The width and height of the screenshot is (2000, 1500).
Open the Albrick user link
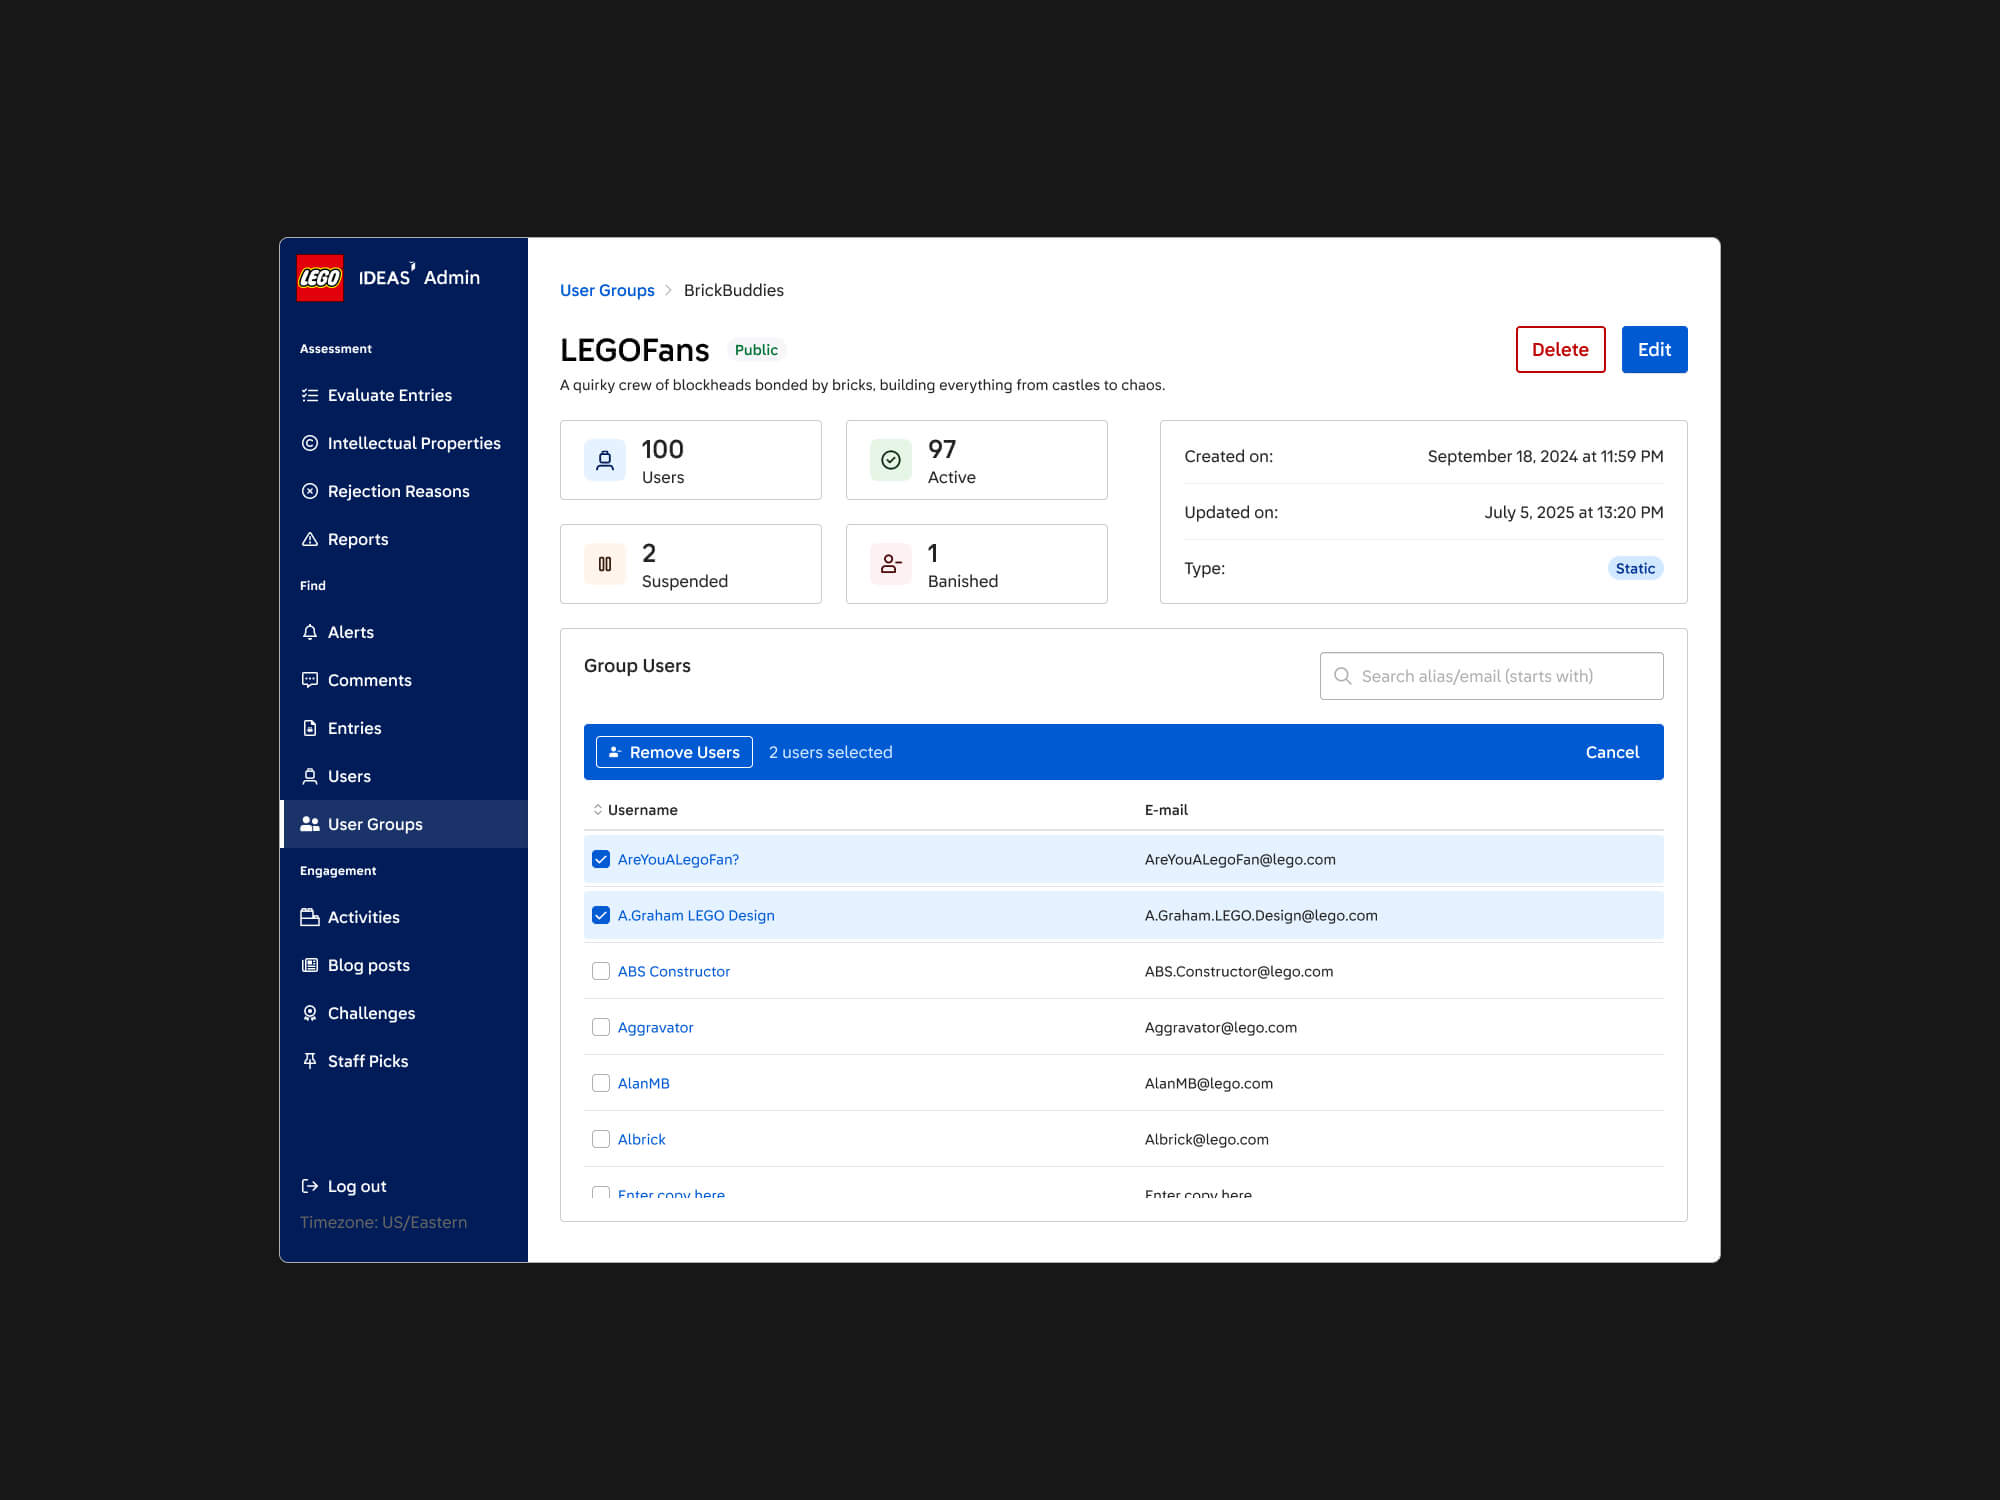pos(641,1139)
